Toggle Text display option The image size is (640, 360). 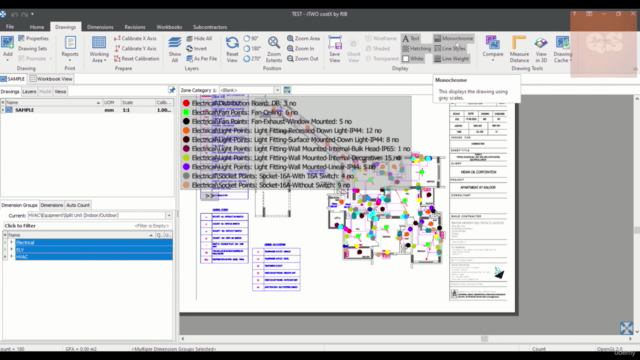tap(411, 38)
